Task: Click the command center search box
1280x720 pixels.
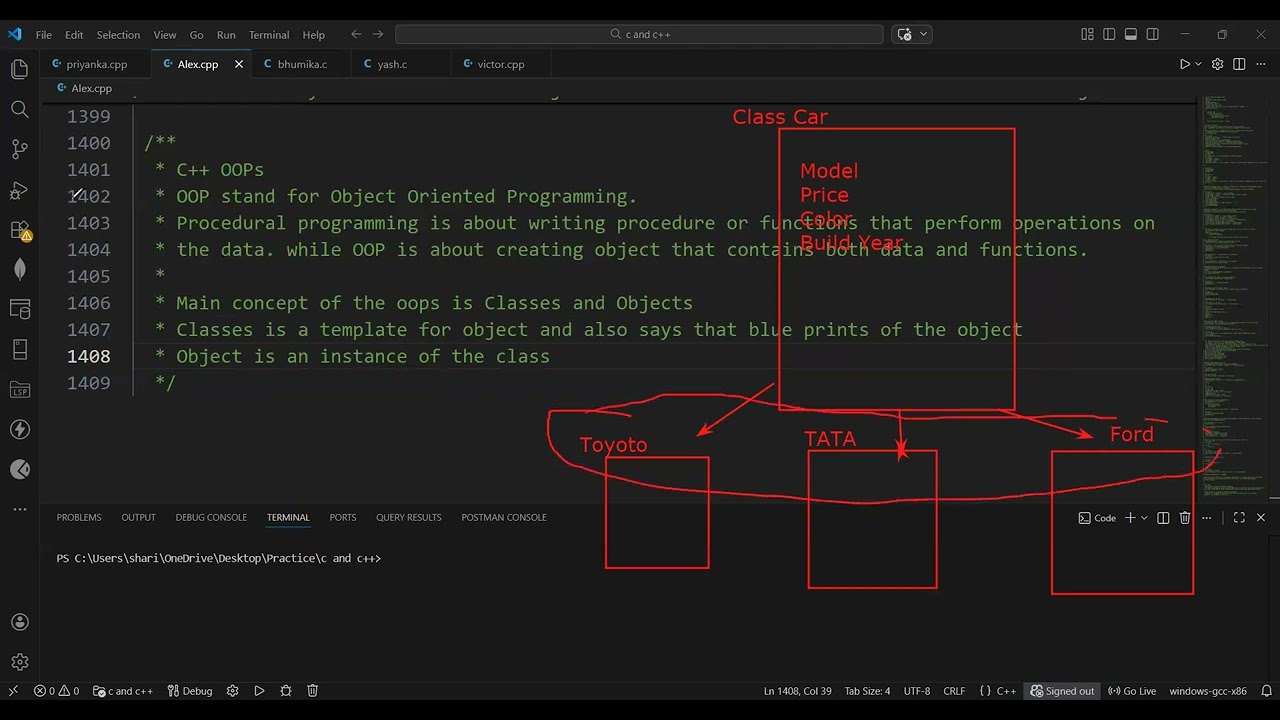Action: point(639,34)
